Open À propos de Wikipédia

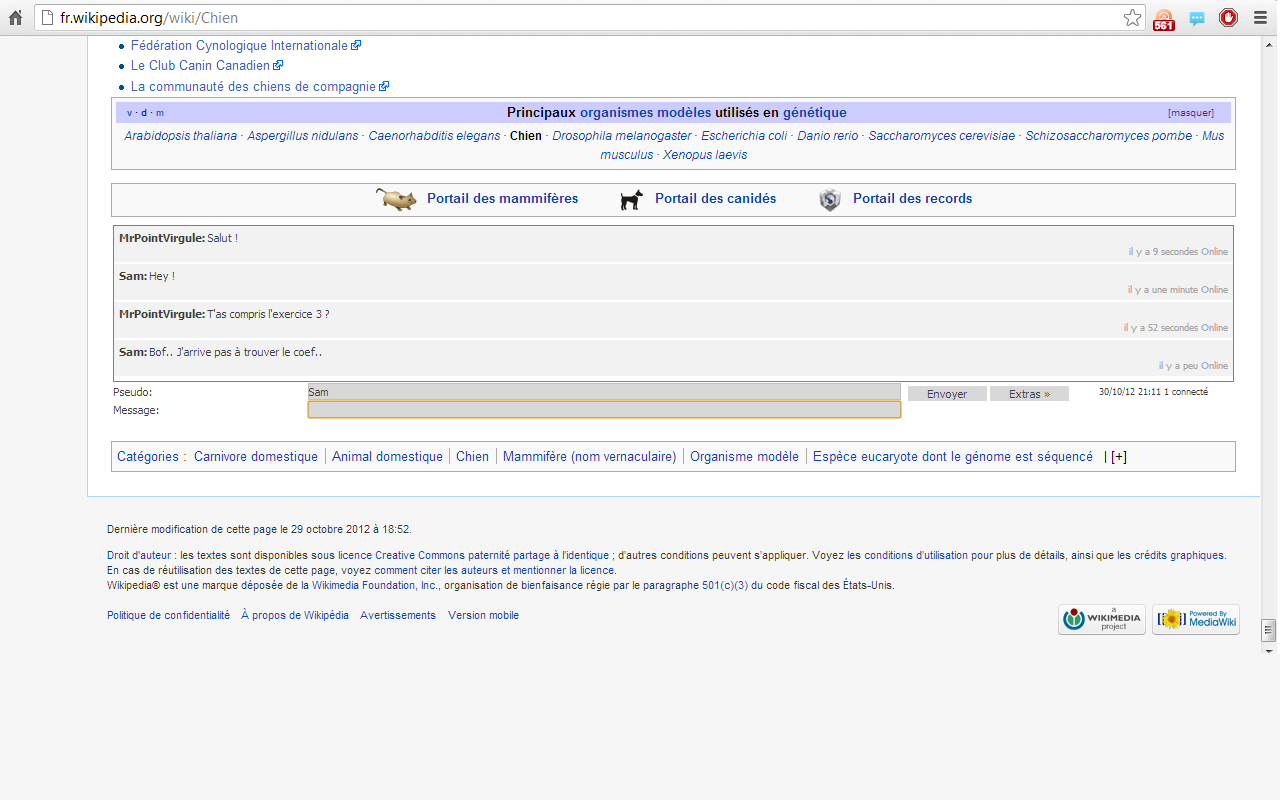(295, 616)
